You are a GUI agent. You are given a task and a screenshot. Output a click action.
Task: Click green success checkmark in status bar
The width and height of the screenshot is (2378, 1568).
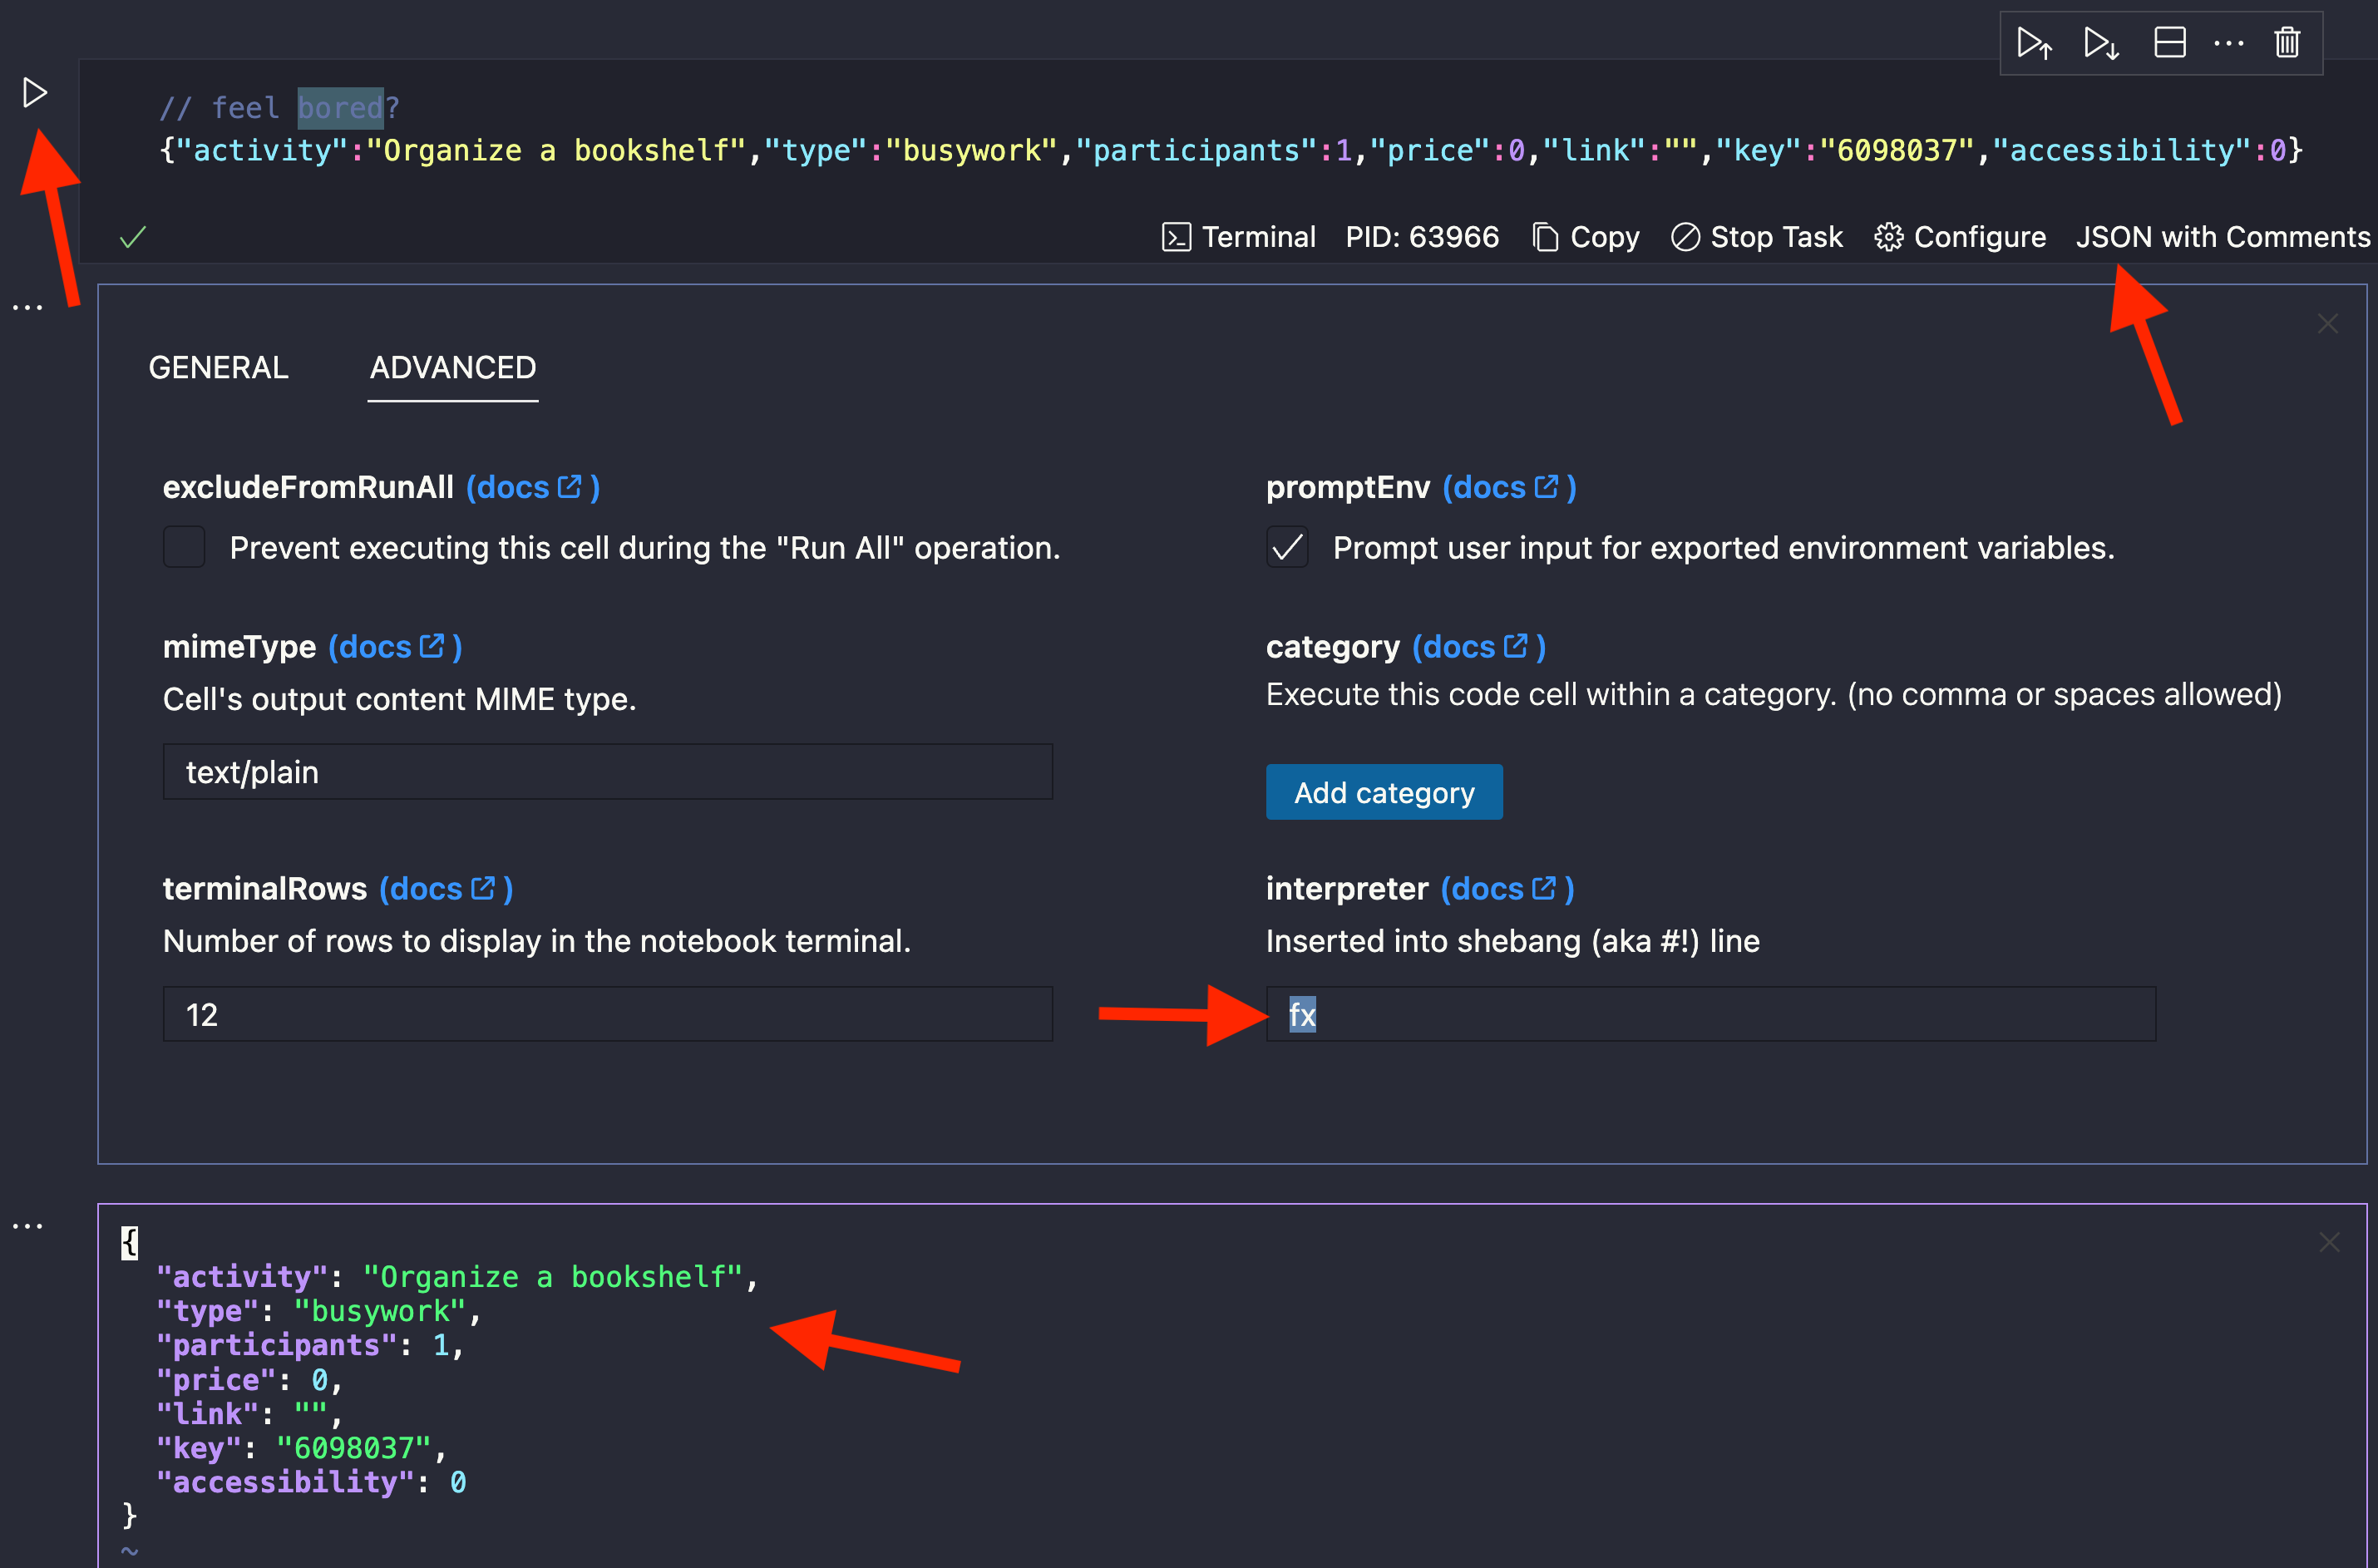(133, 237)
